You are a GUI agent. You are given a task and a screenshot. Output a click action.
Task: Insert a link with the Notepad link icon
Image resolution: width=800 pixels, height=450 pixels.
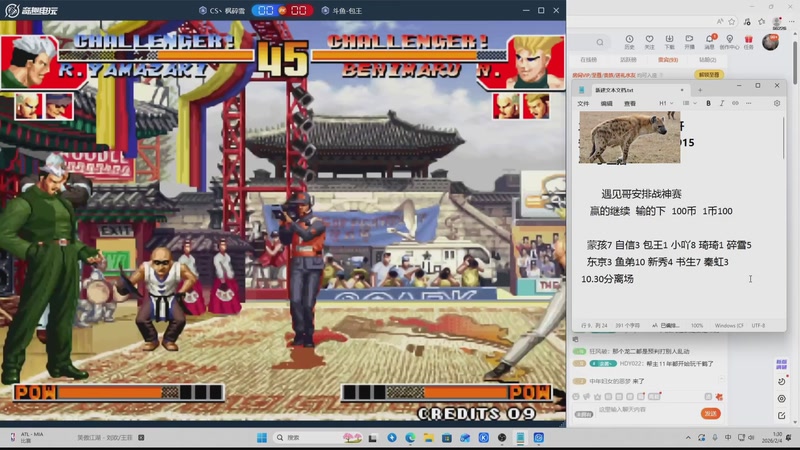(x=735, y=103)
